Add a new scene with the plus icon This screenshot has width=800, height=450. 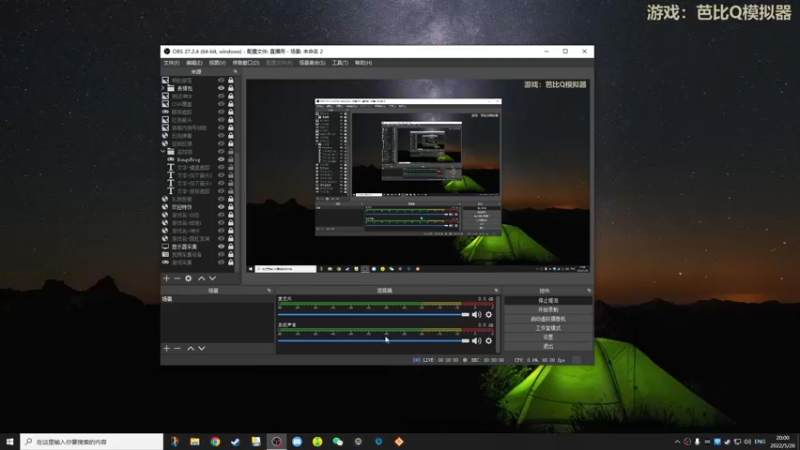(166, 348)
